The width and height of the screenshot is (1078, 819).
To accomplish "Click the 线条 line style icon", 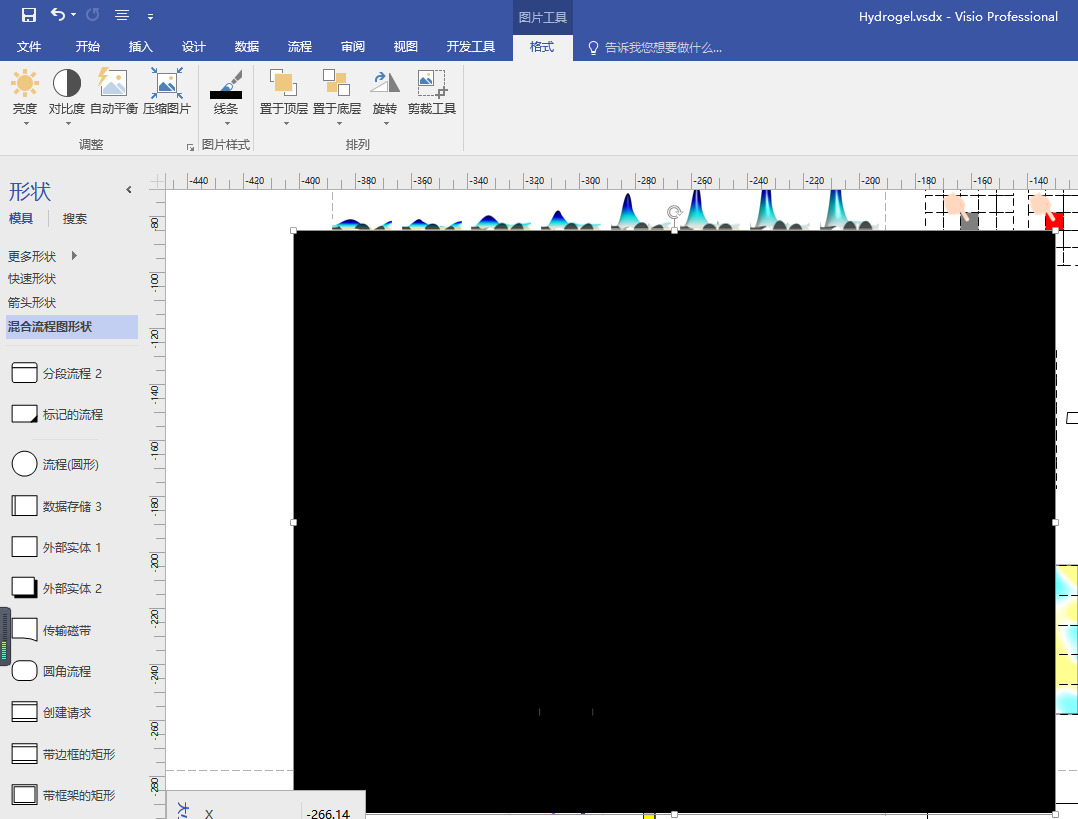I will 226,84.
